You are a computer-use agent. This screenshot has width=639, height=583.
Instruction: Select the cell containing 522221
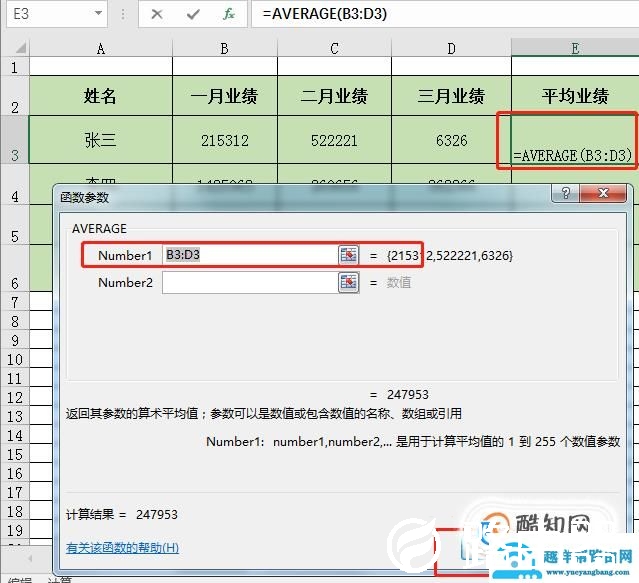tap(334, 140)
